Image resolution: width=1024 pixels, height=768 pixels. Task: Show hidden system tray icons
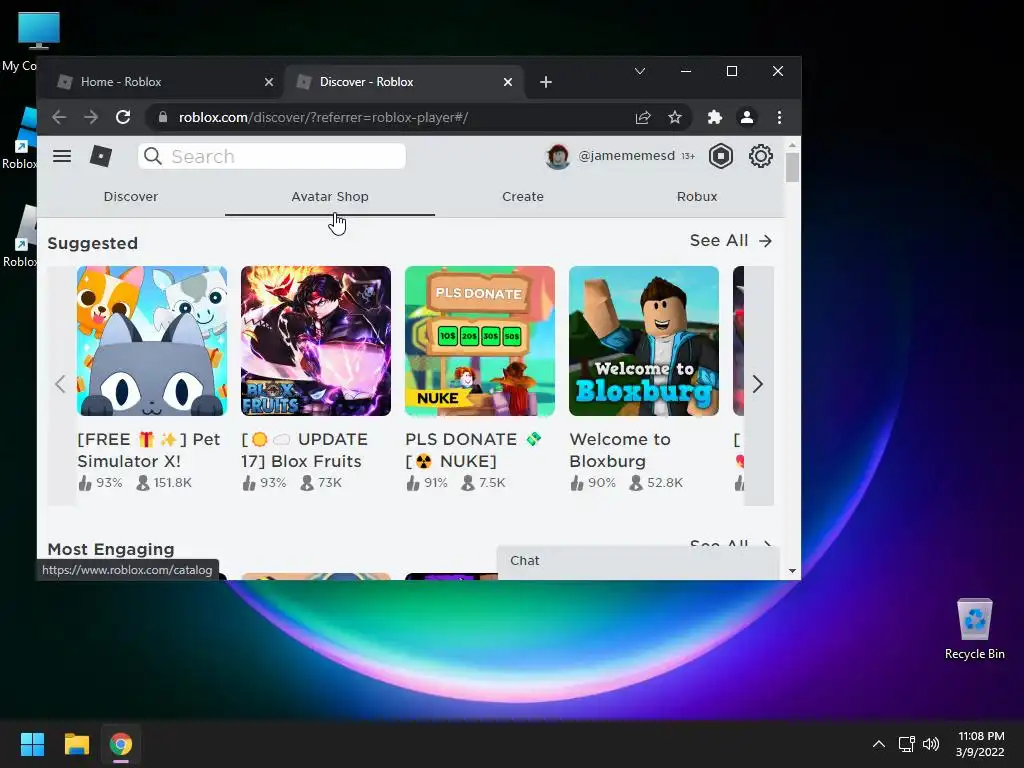point(879,744)
